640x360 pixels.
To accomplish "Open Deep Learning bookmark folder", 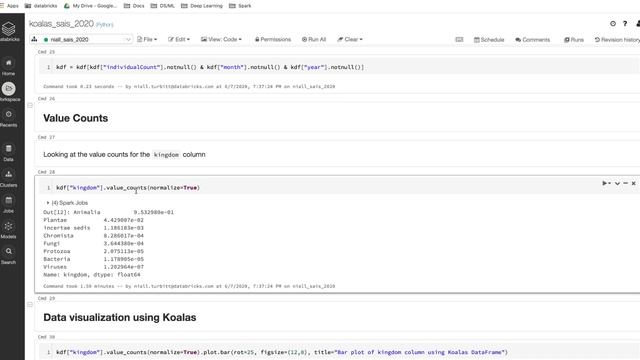I will point(202,6).
